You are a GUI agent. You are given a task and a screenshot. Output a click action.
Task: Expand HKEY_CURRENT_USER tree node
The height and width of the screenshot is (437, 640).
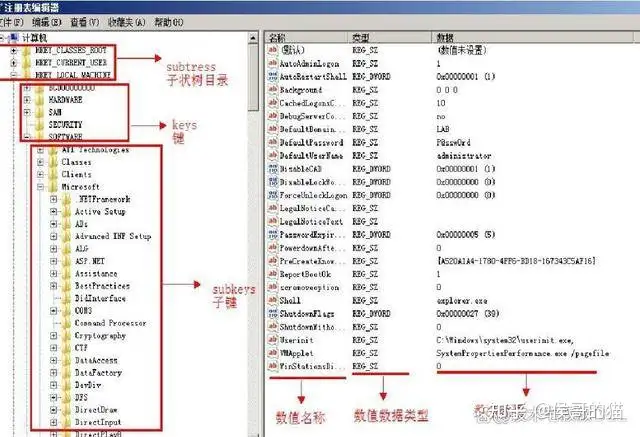tap(14, 63)
